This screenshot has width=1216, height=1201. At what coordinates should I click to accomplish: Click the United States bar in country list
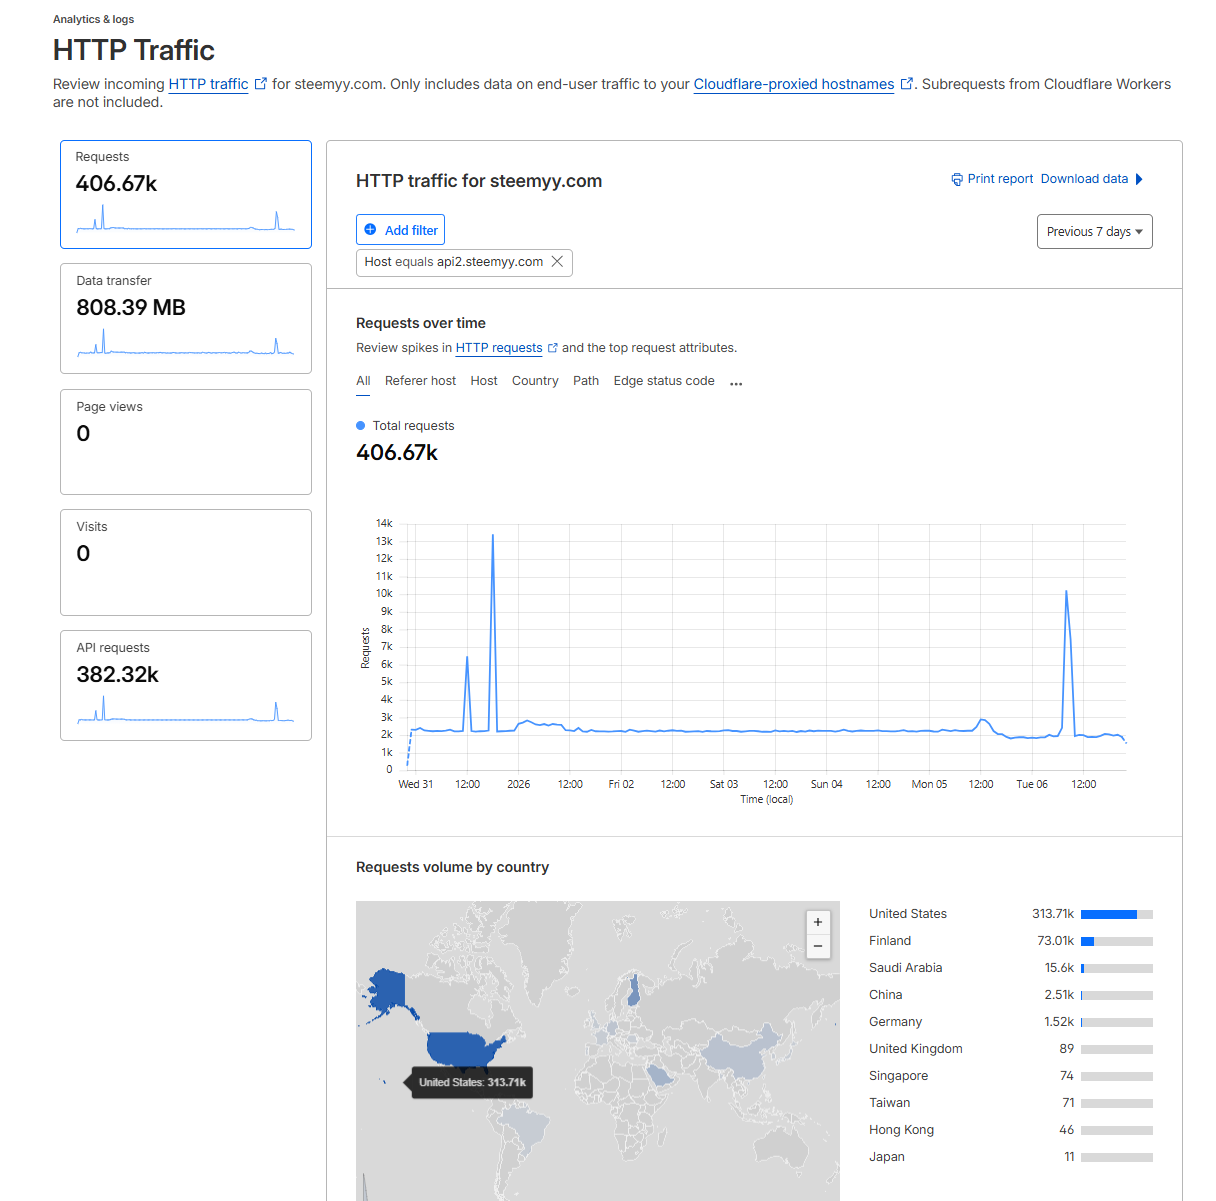pyautogui.click(x=1117, y=914)
